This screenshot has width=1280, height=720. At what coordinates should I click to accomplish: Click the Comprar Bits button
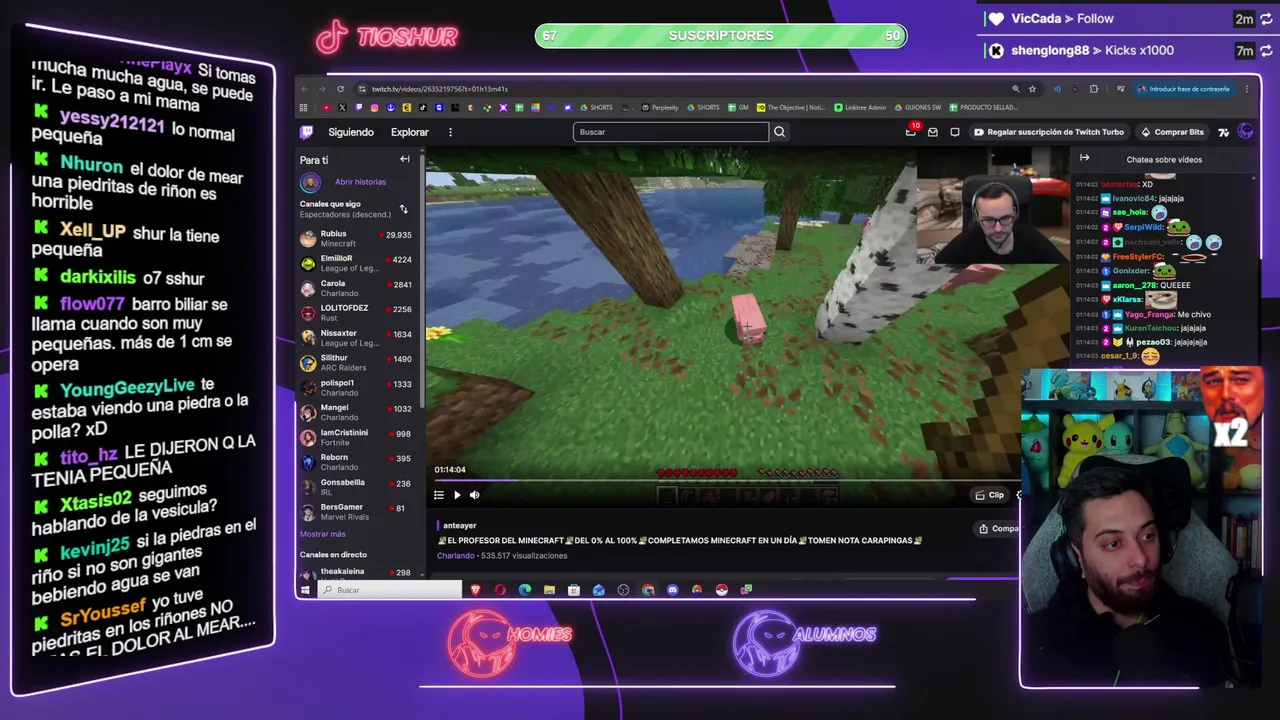pos(1172,132)
